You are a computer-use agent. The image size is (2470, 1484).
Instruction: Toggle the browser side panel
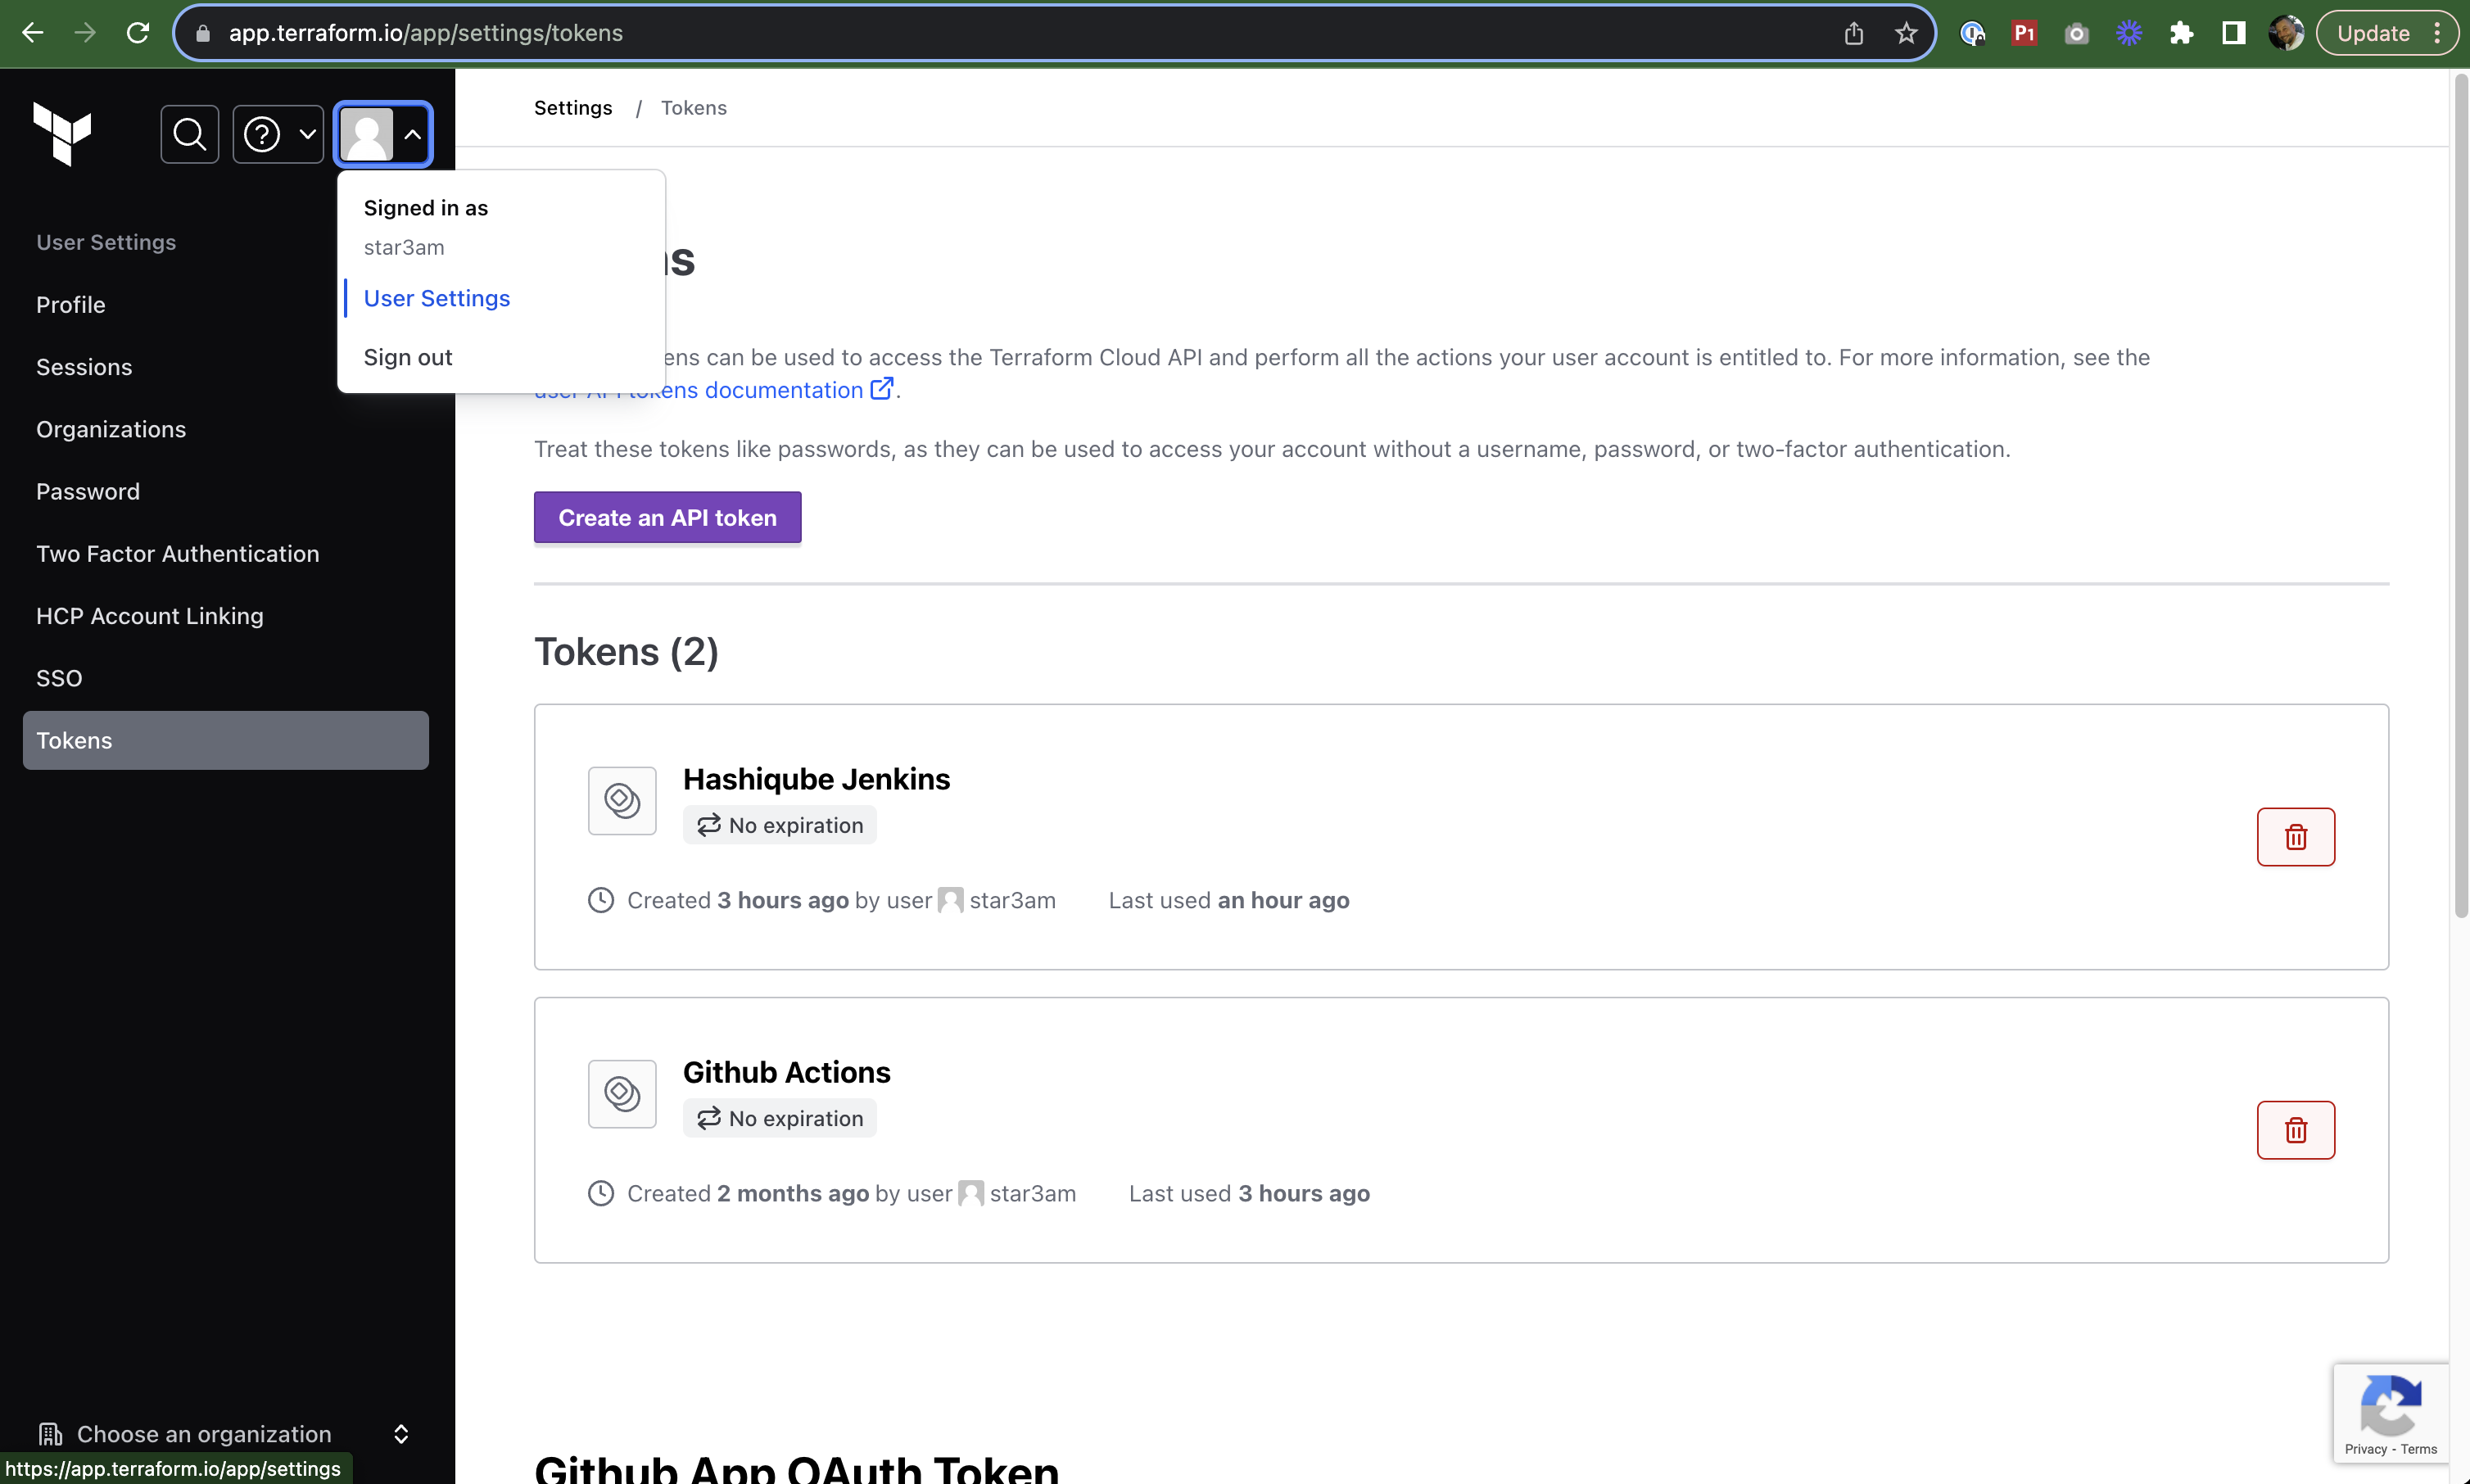tap(2233, 33)
